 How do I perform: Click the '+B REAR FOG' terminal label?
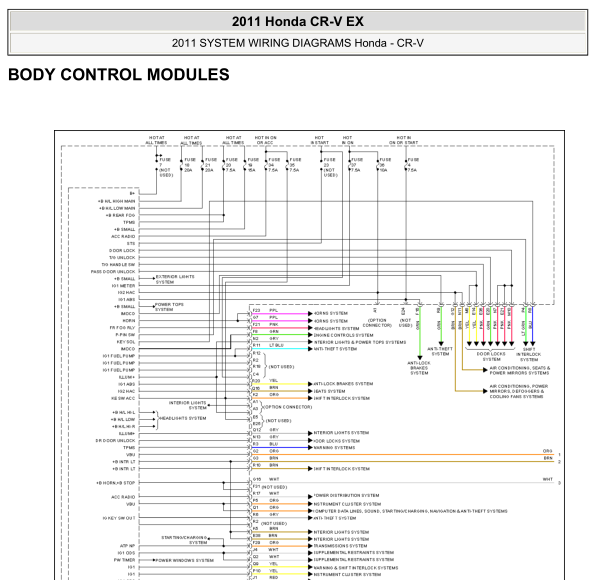tap(120, 215)
